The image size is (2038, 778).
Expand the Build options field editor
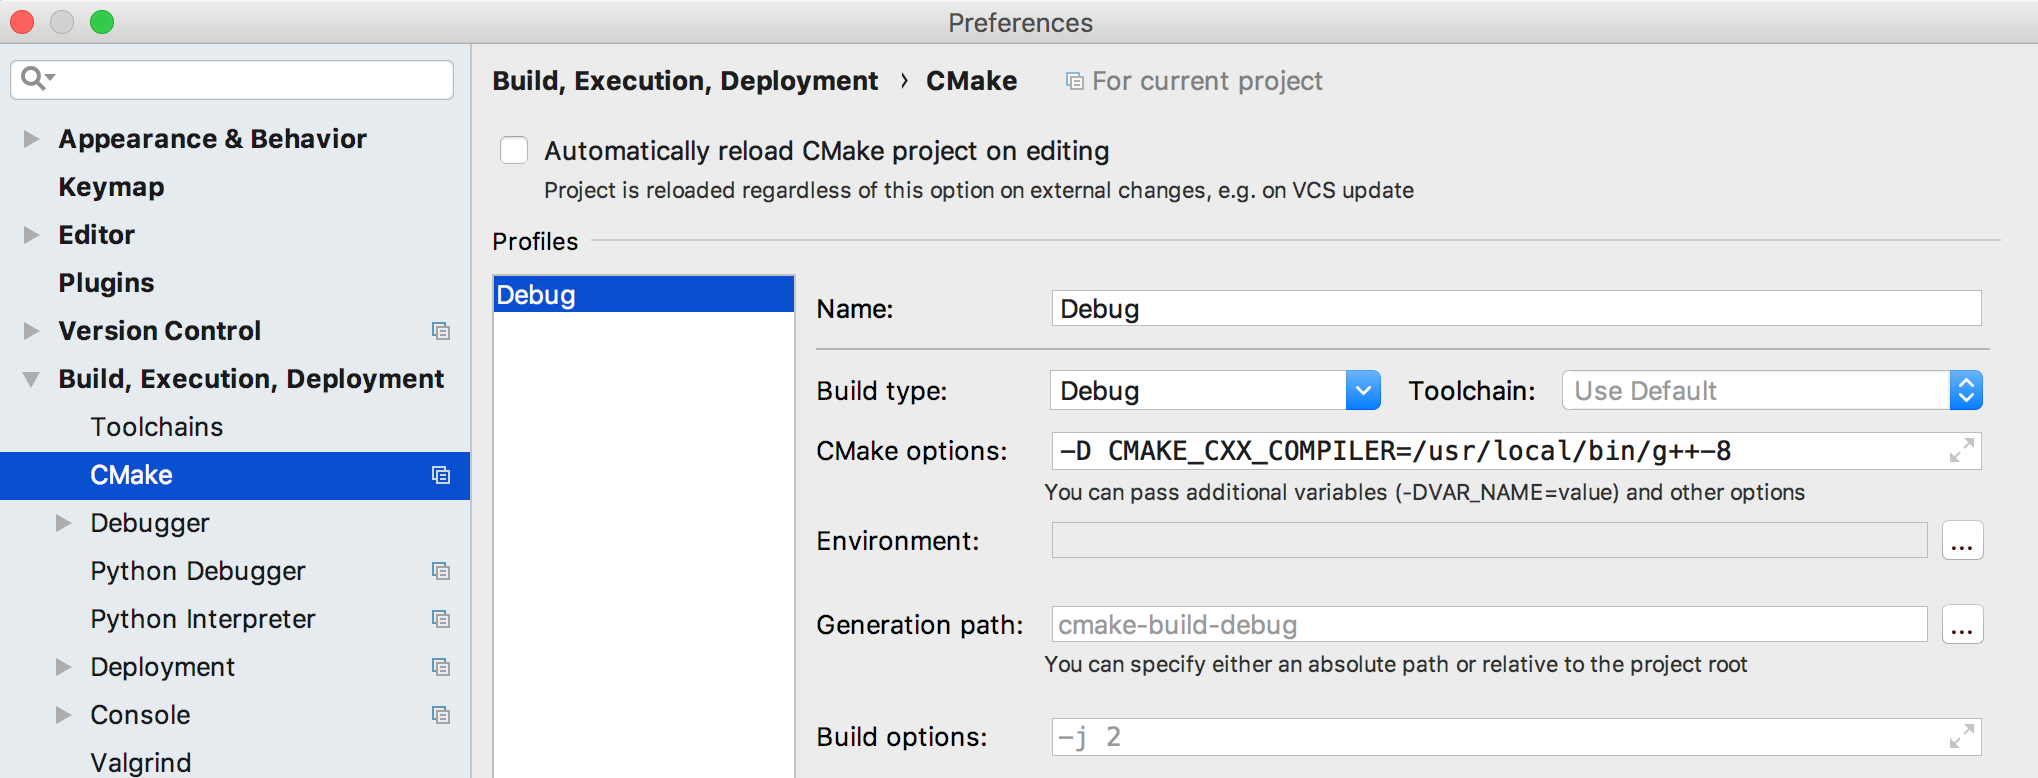1960,737
